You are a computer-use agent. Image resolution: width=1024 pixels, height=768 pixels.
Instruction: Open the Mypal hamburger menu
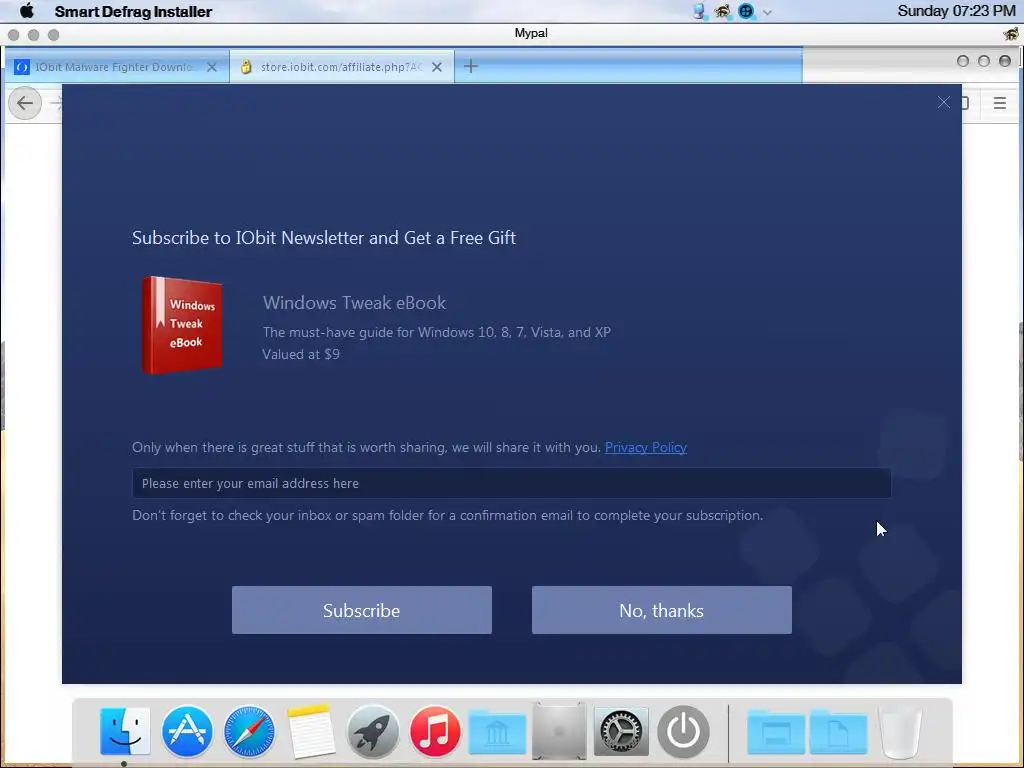click(x=999, y=103)
